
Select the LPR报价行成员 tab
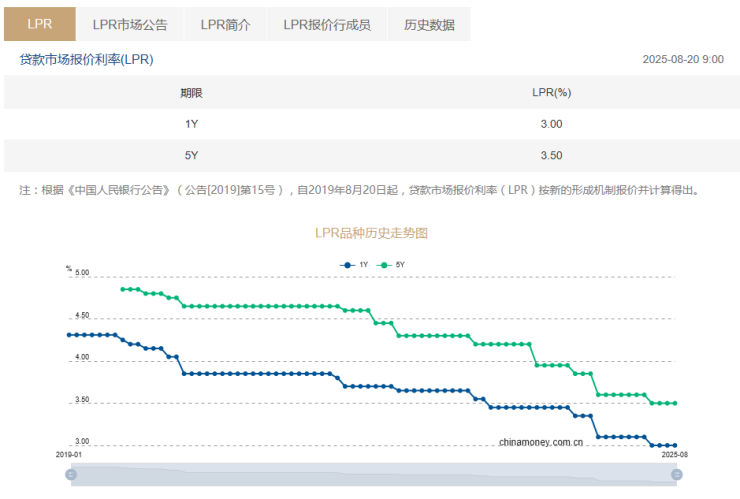[326, 24]
